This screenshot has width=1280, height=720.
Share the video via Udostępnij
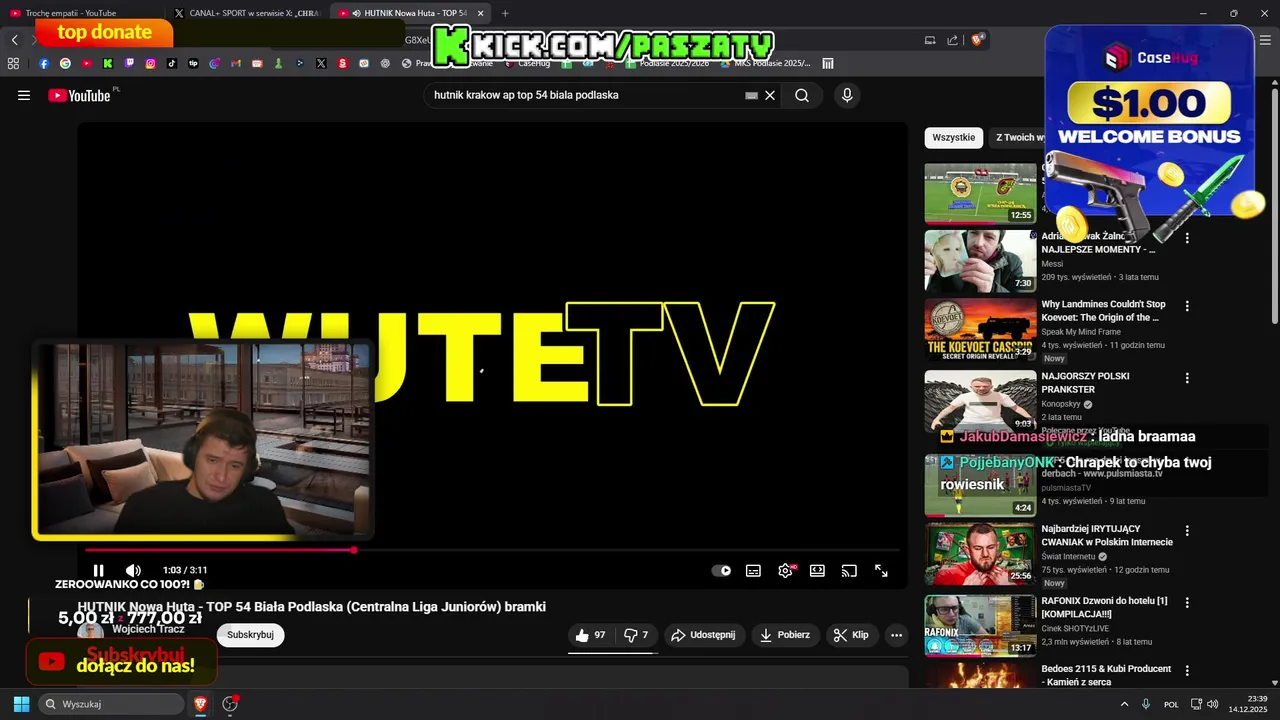click(x=703, y=635)
